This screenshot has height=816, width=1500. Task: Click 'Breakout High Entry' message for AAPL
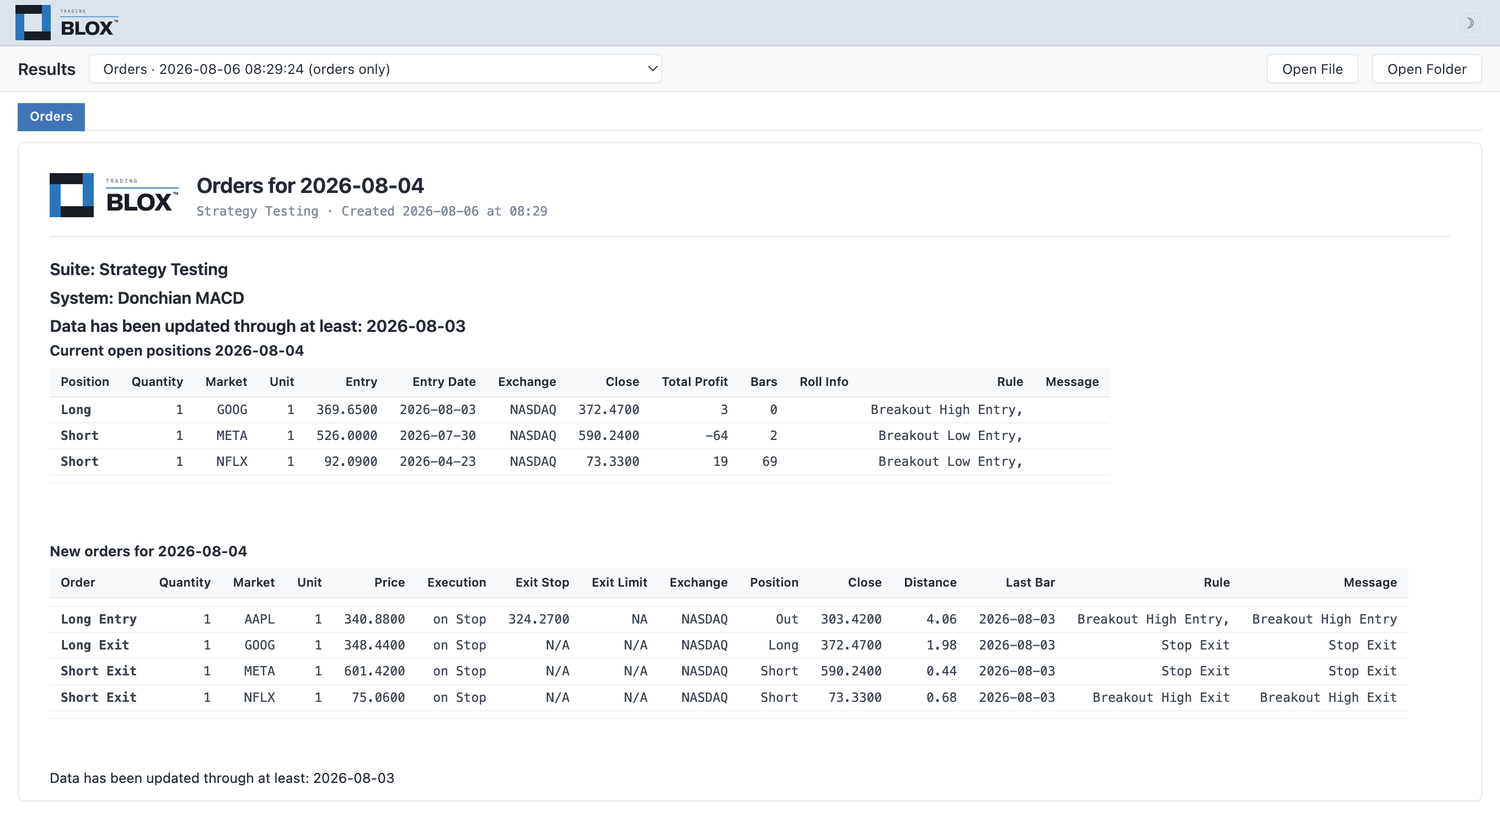[x=1324, y=620]
